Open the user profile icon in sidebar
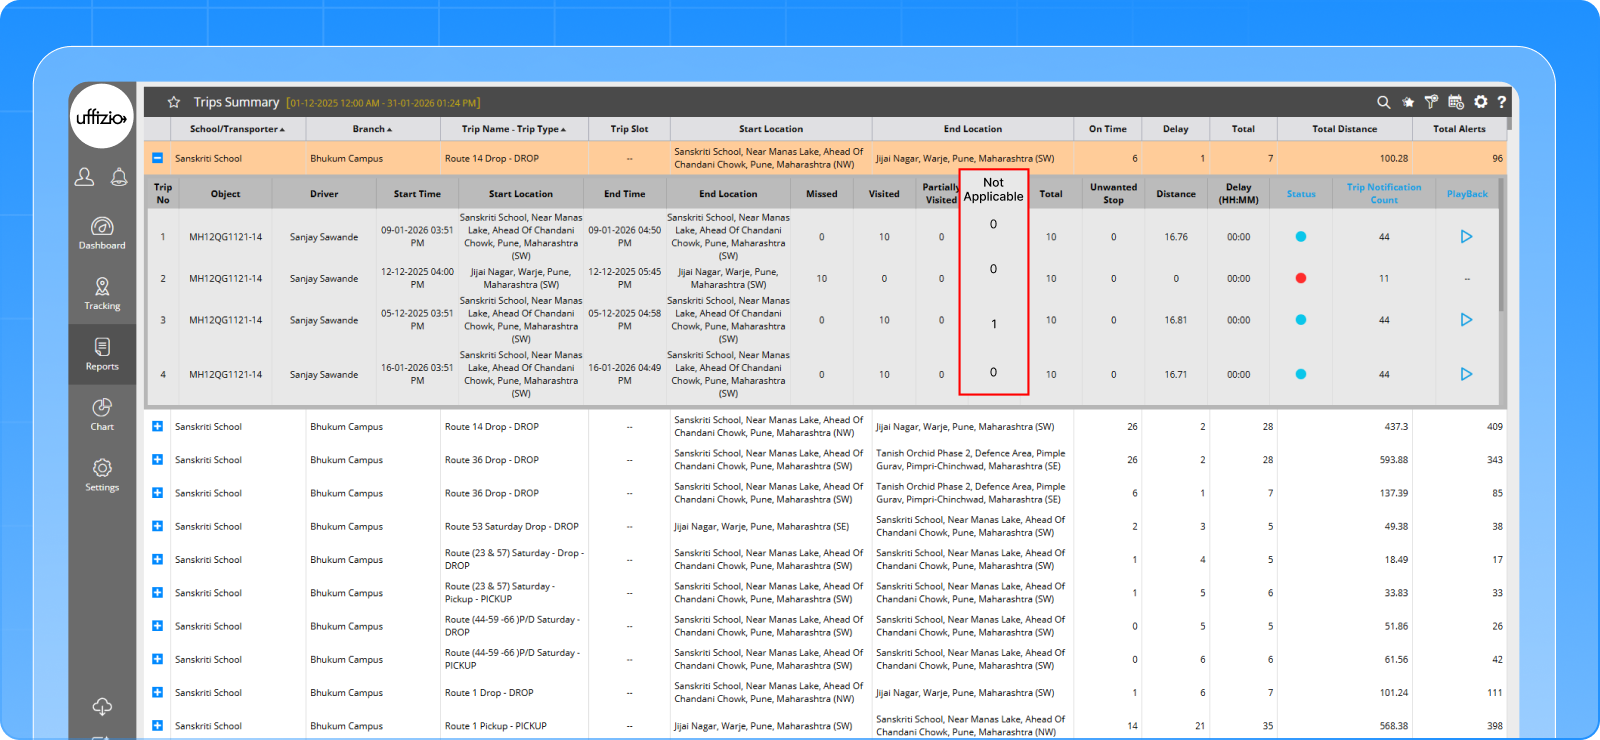Image resolution: width=1600 pixels, height=740 pixels. (x=85, y=177)
